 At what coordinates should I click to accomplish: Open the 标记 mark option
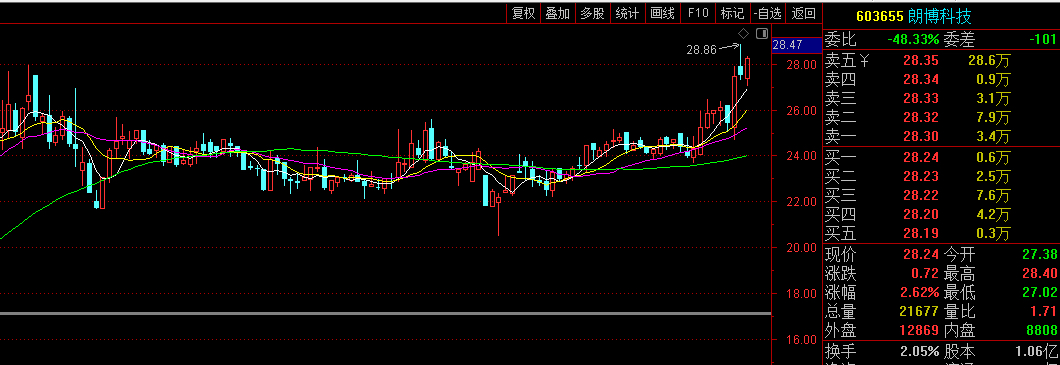(732, 13)
